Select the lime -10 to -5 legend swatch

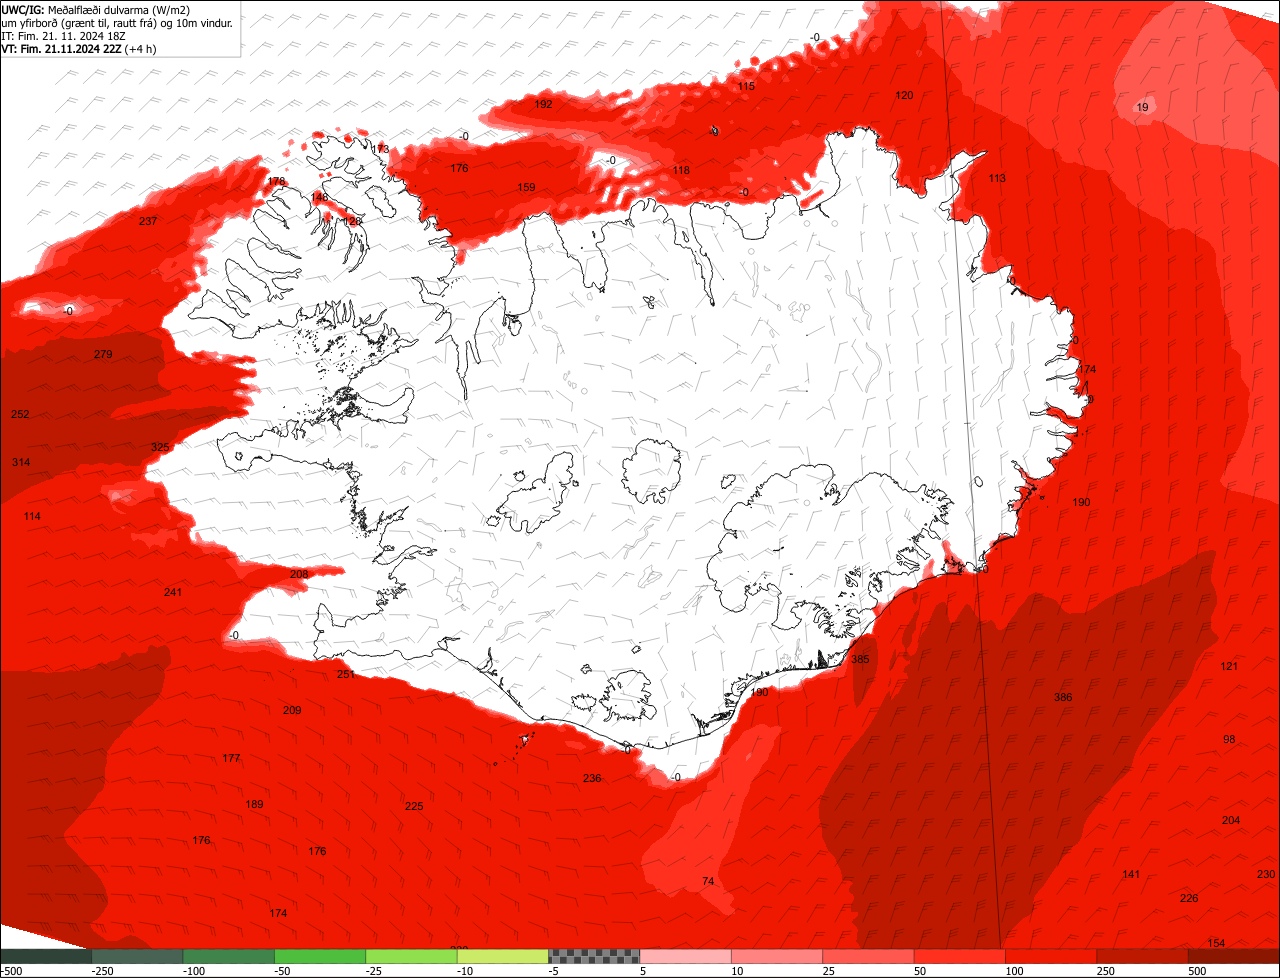click(503, 956)
